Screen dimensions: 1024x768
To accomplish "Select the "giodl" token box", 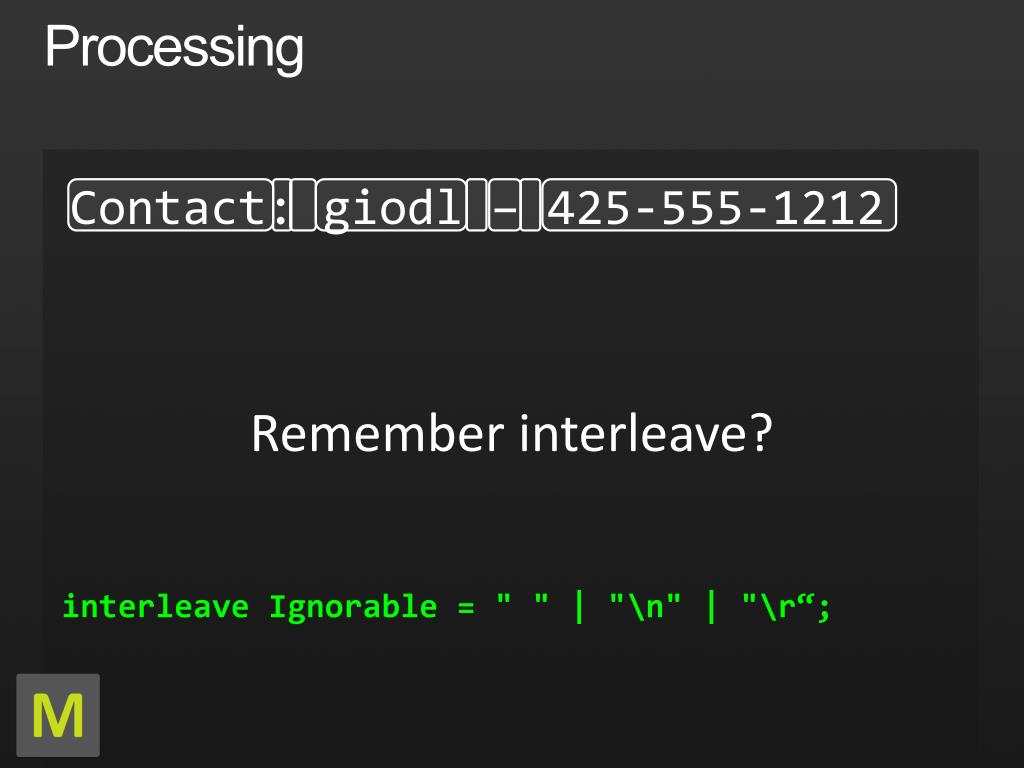I will pos(391,204).
